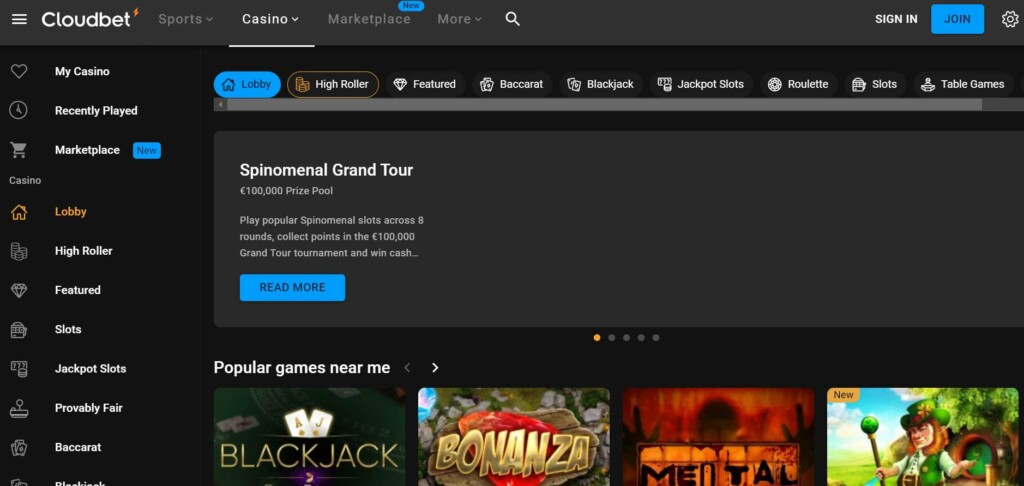Click the Jackpot Slots chip icon
Viewport: 1024px width, 486px height.
[x=665, y=84]
